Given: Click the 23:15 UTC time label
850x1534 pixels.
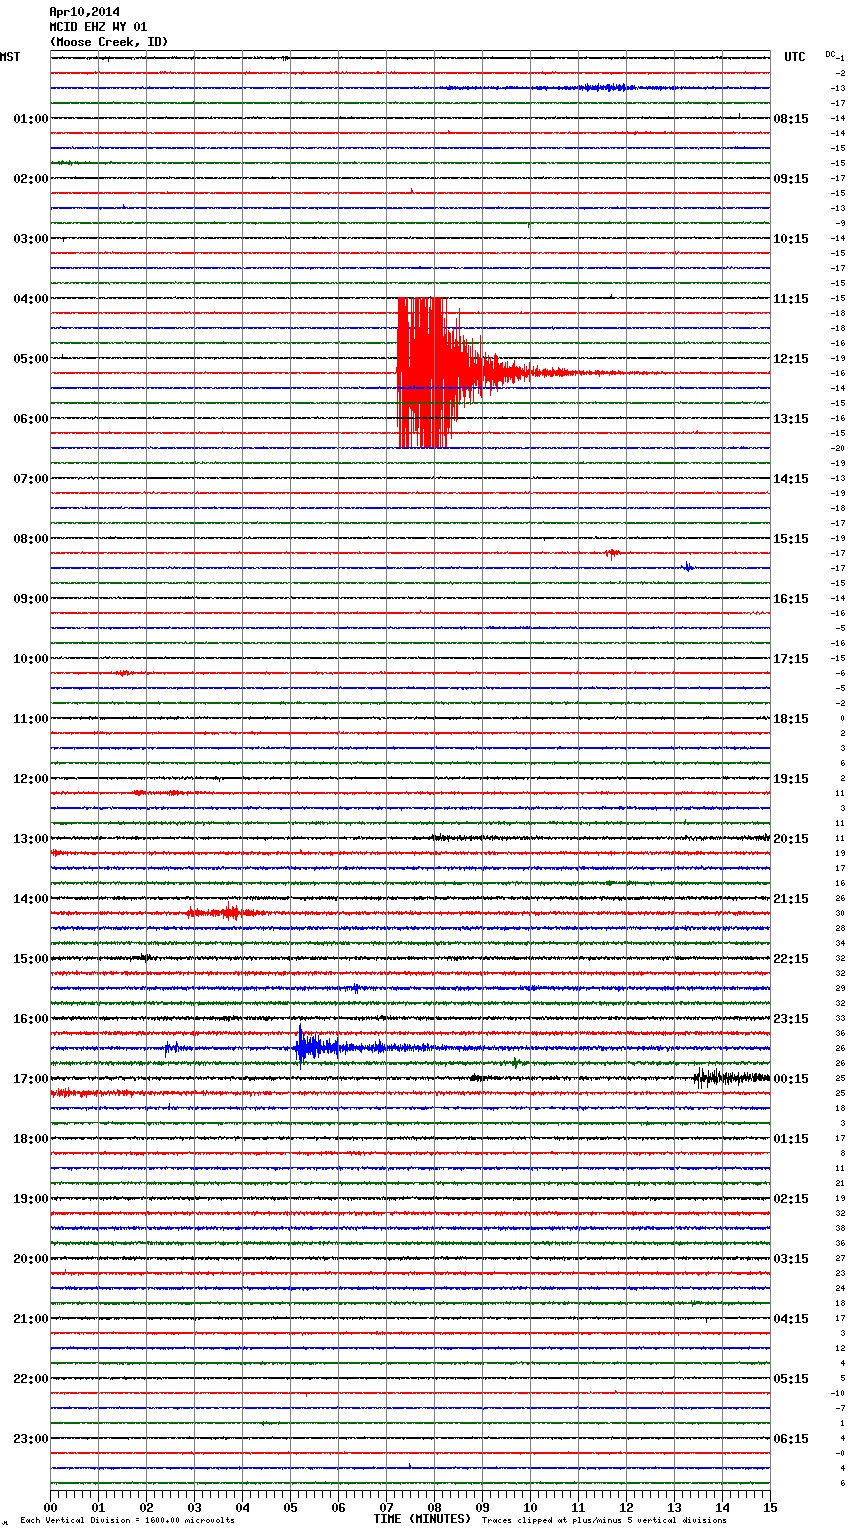Looking at the screenshot, I should click(791, 1019).
